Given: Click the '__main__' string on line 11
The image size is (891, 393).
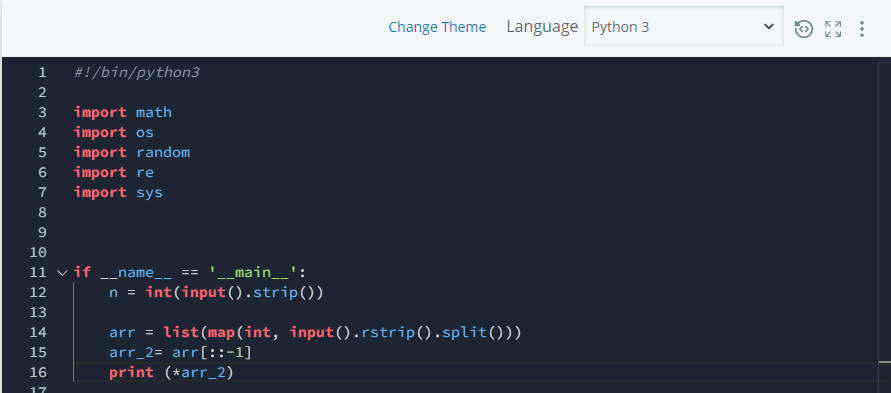Looking at the screenshot, I should tap(253, 273).
